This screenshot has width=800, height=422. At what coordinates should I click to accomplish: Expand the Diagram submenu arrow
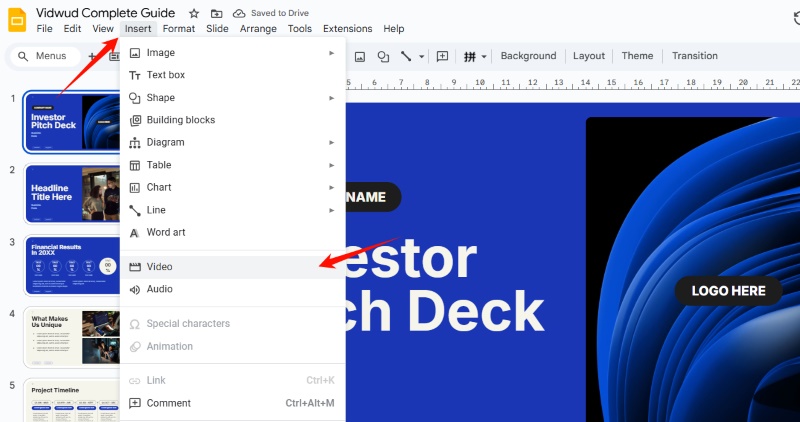332,142
